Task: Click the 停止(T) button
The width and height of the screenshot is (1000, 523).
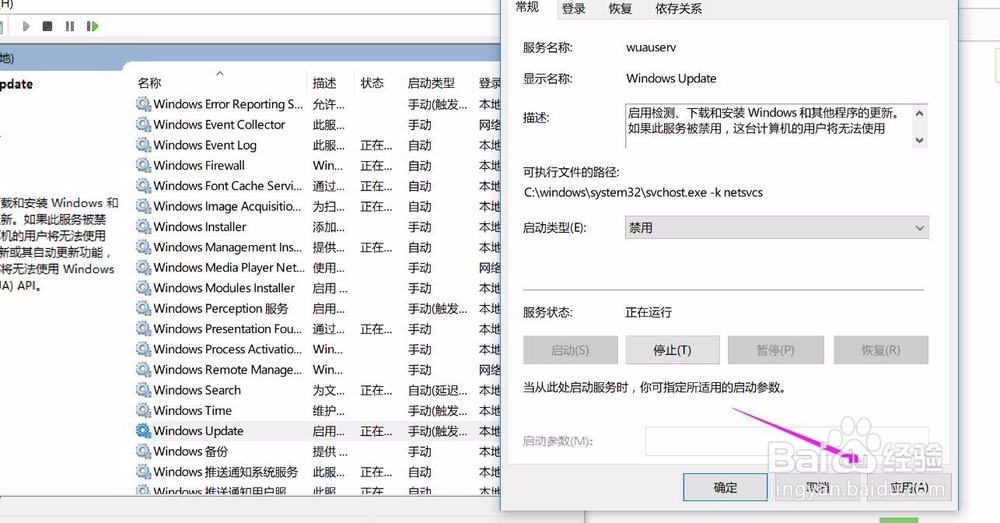Action: click(672, 350)
